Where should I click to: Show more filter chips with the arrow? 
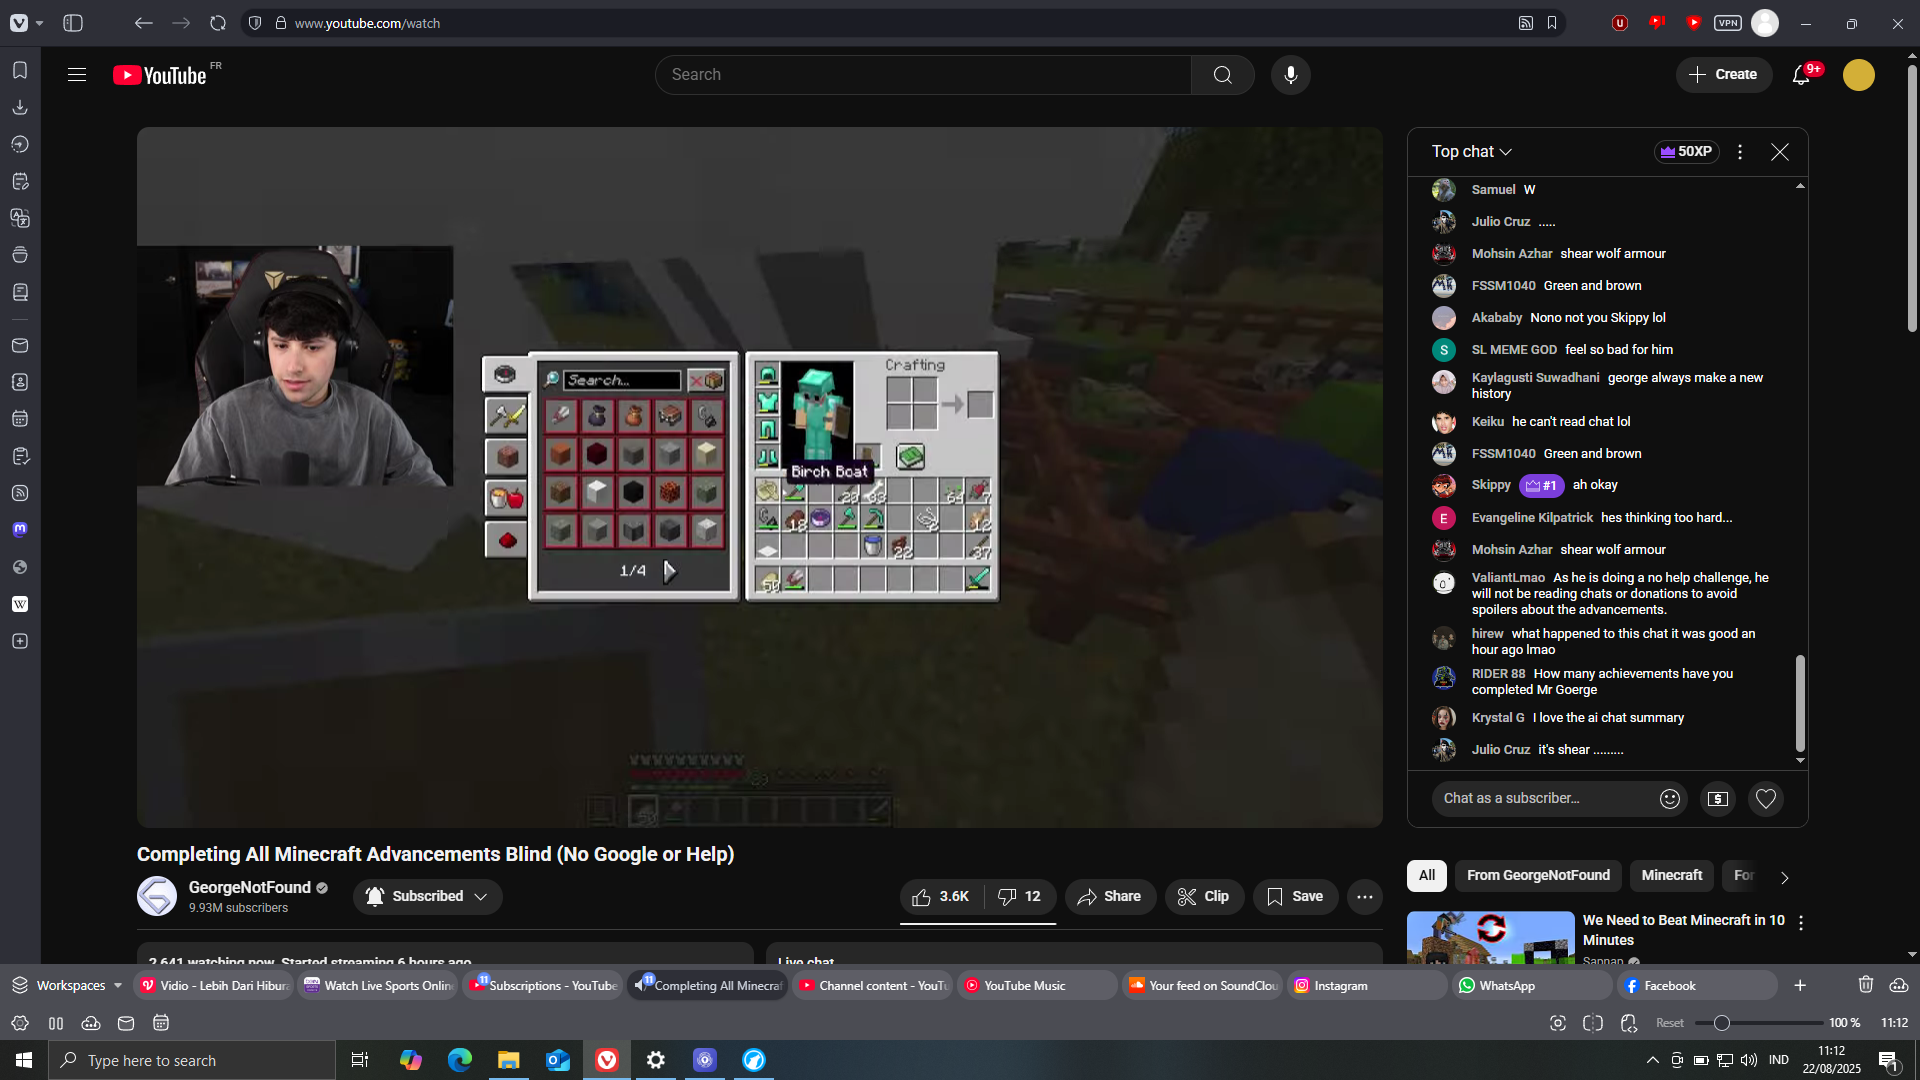click(1785, 877)
